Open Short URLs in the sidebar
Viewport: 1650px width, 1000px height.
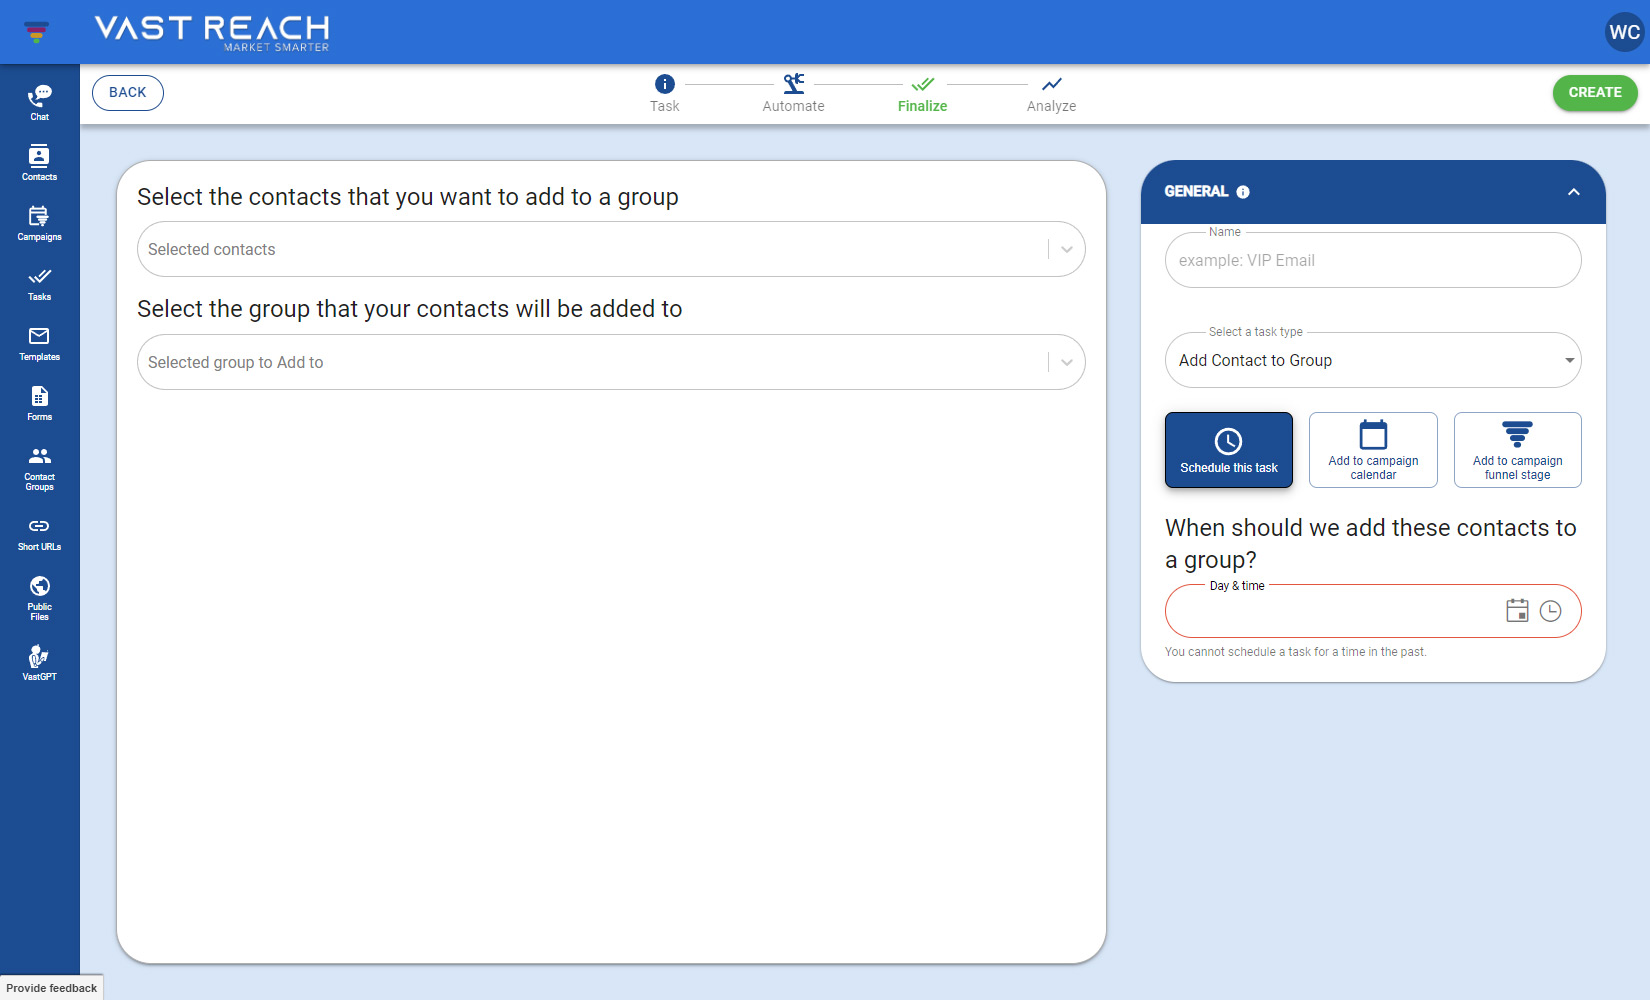tap(39, 533)
